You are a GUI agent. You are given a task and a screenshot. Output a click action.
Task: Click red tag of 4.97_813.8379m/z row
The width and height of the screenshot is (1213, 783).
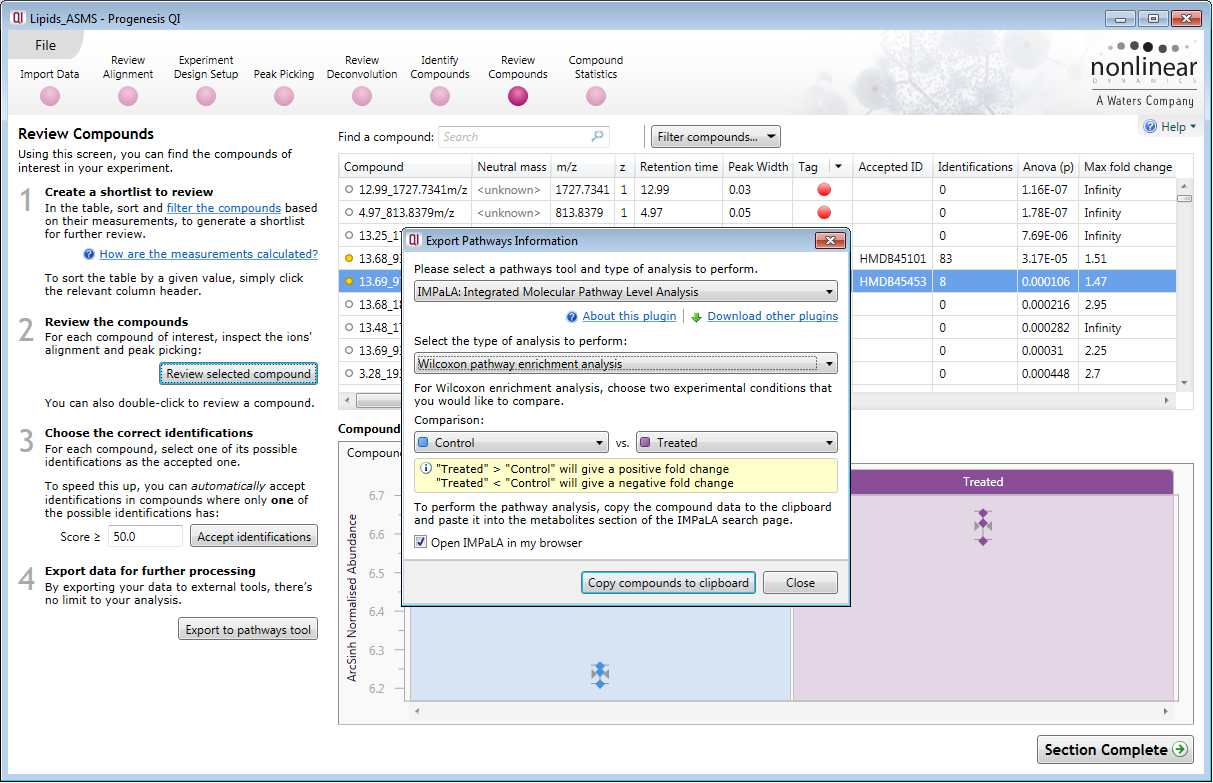click(x=824, y=212)
